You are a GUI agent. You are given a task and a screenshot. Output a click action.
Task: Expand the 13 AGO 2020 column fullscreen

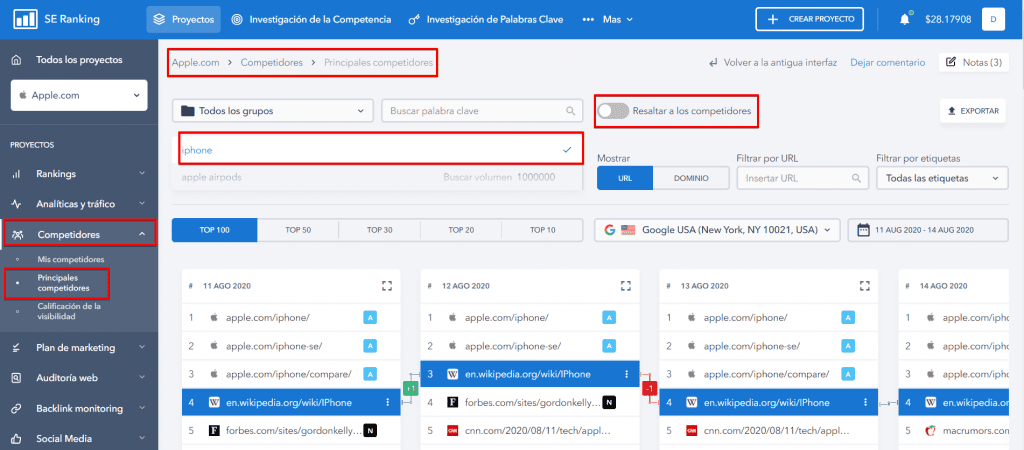[865, 285]
